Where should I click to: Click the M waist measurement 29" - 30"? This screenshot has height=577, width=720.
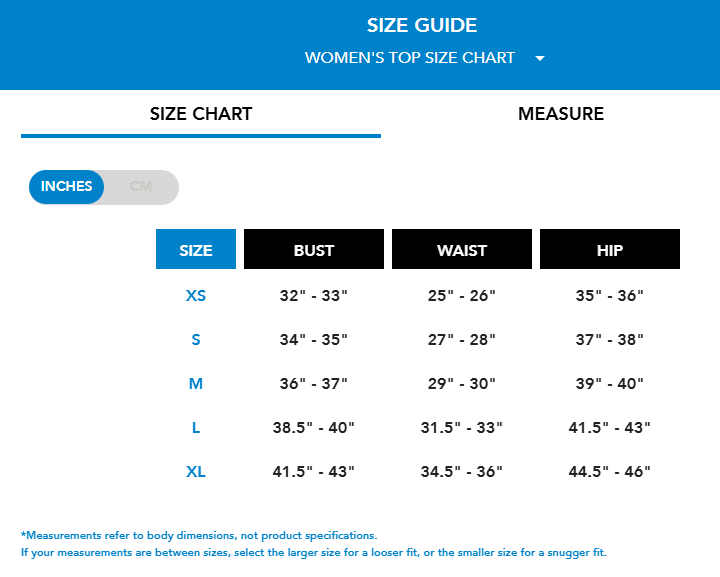pos(462,384)
